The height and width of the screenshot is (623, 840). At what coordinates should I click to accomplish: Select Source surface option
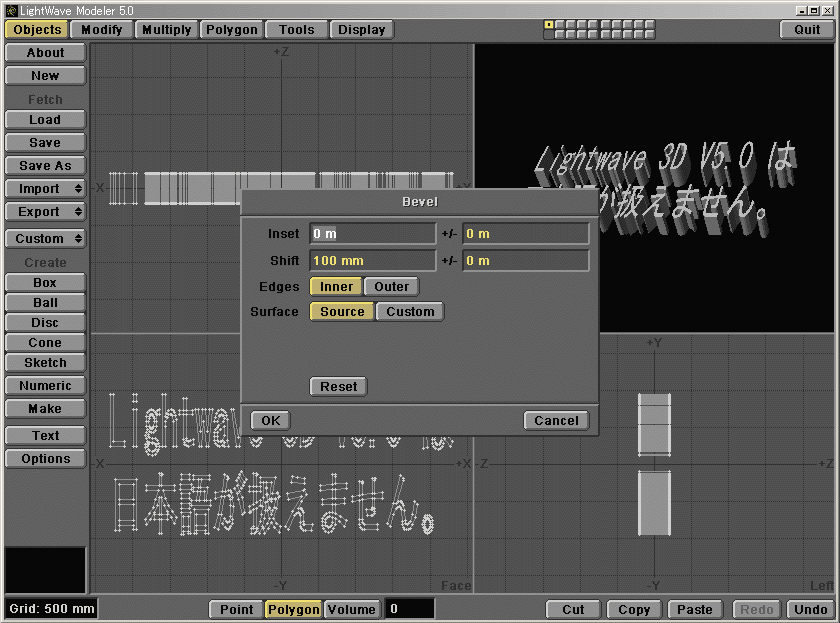coord(342,312)
